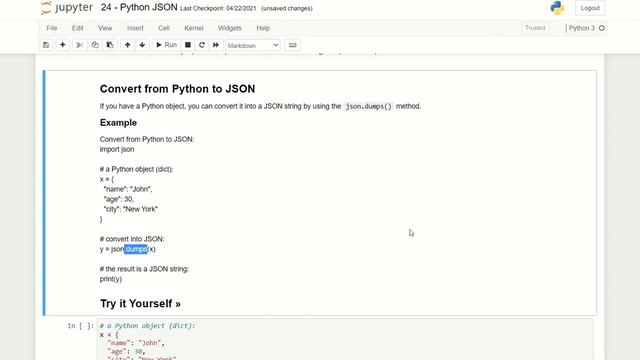Screen dimensions: 640x360
Task: Open the Insert menu
Action: tap(135, 28)
